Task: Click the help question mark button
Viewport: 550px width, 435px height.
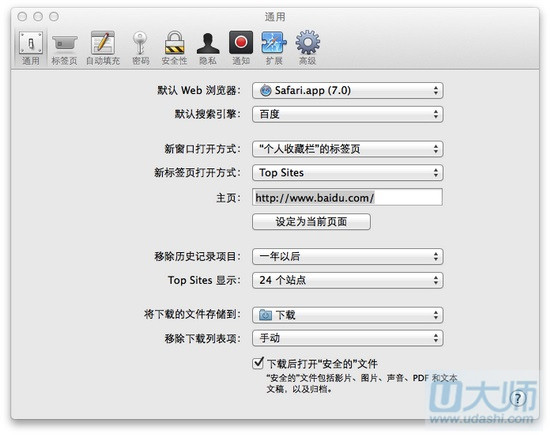Action: coord(518,398)
